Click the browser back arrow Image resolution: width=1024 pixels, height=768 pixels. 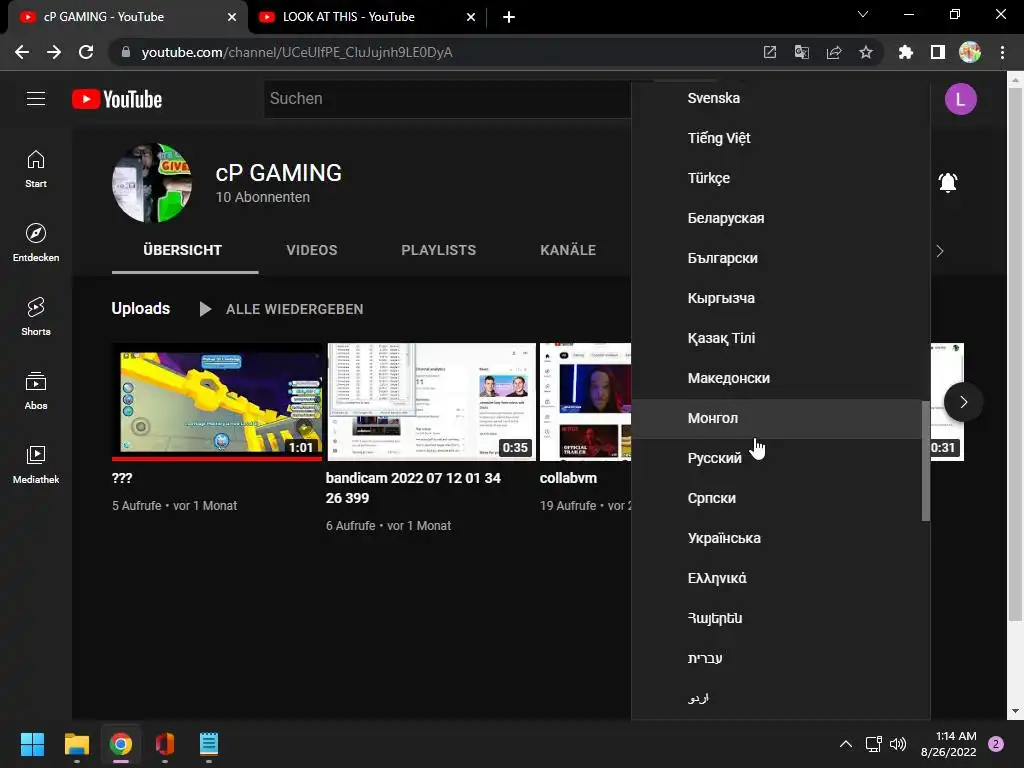click(x=22, y=52)
